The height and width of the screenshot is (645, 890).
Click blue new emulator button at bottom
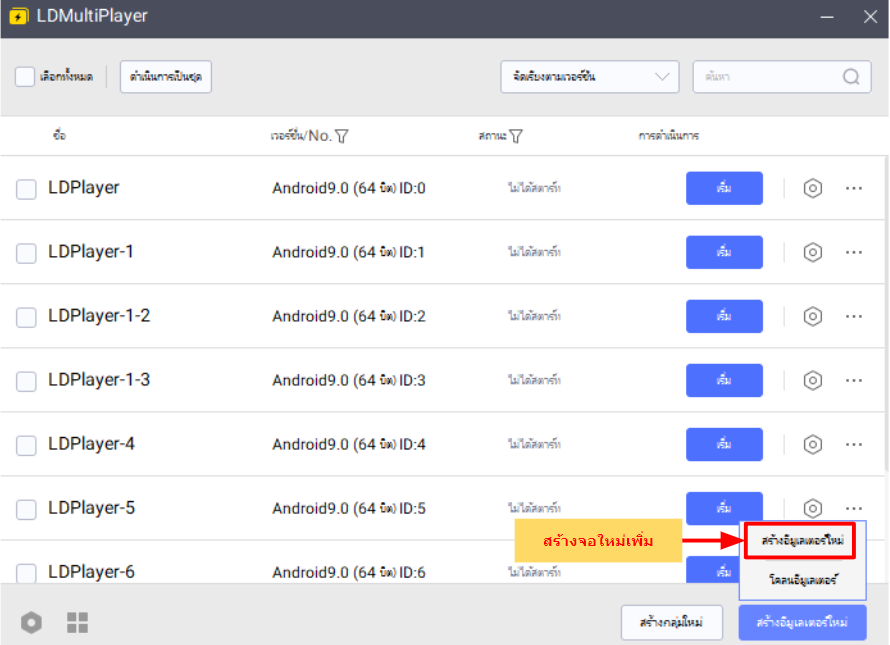[802, 622]
